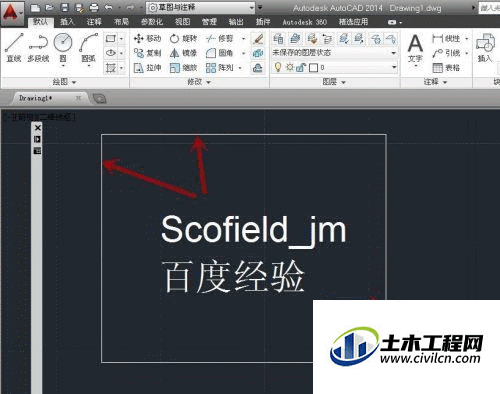Expand the Trim tool dropdown arrow
500x394 pixels.
[243, 39]
